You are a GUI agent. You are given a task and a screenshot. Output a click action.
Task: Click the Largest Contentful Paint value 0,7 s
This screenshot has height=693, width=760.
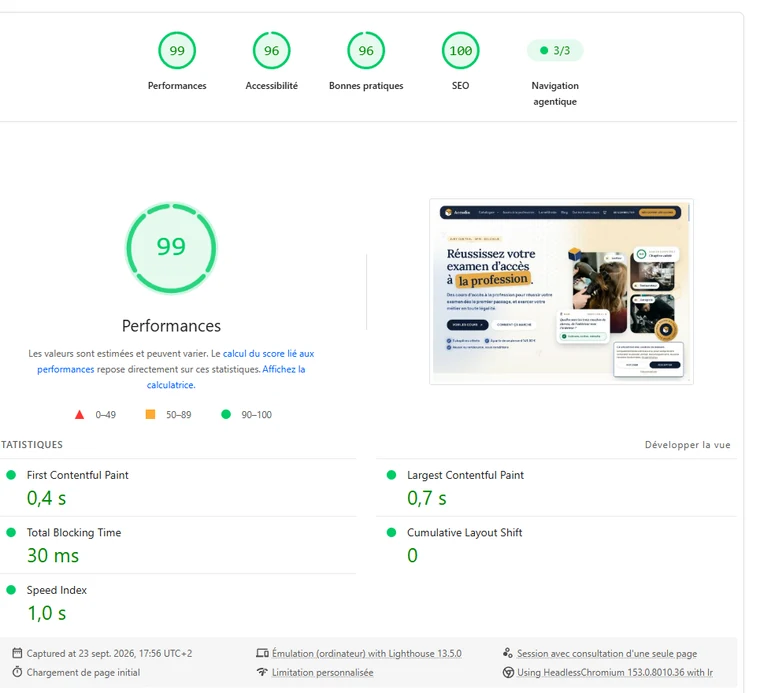coord(427,498)
